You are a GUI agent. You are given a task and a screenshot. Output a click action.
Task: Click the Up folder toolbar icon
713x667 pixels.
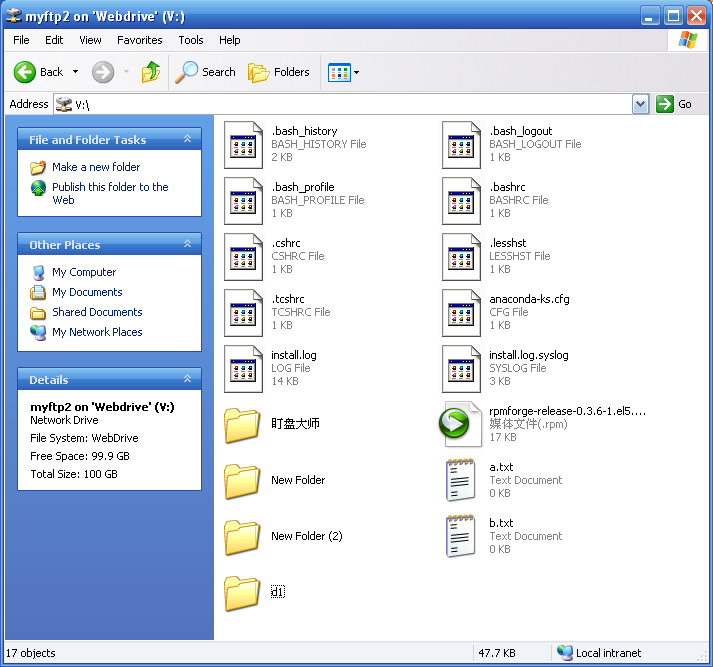(151, 72)
